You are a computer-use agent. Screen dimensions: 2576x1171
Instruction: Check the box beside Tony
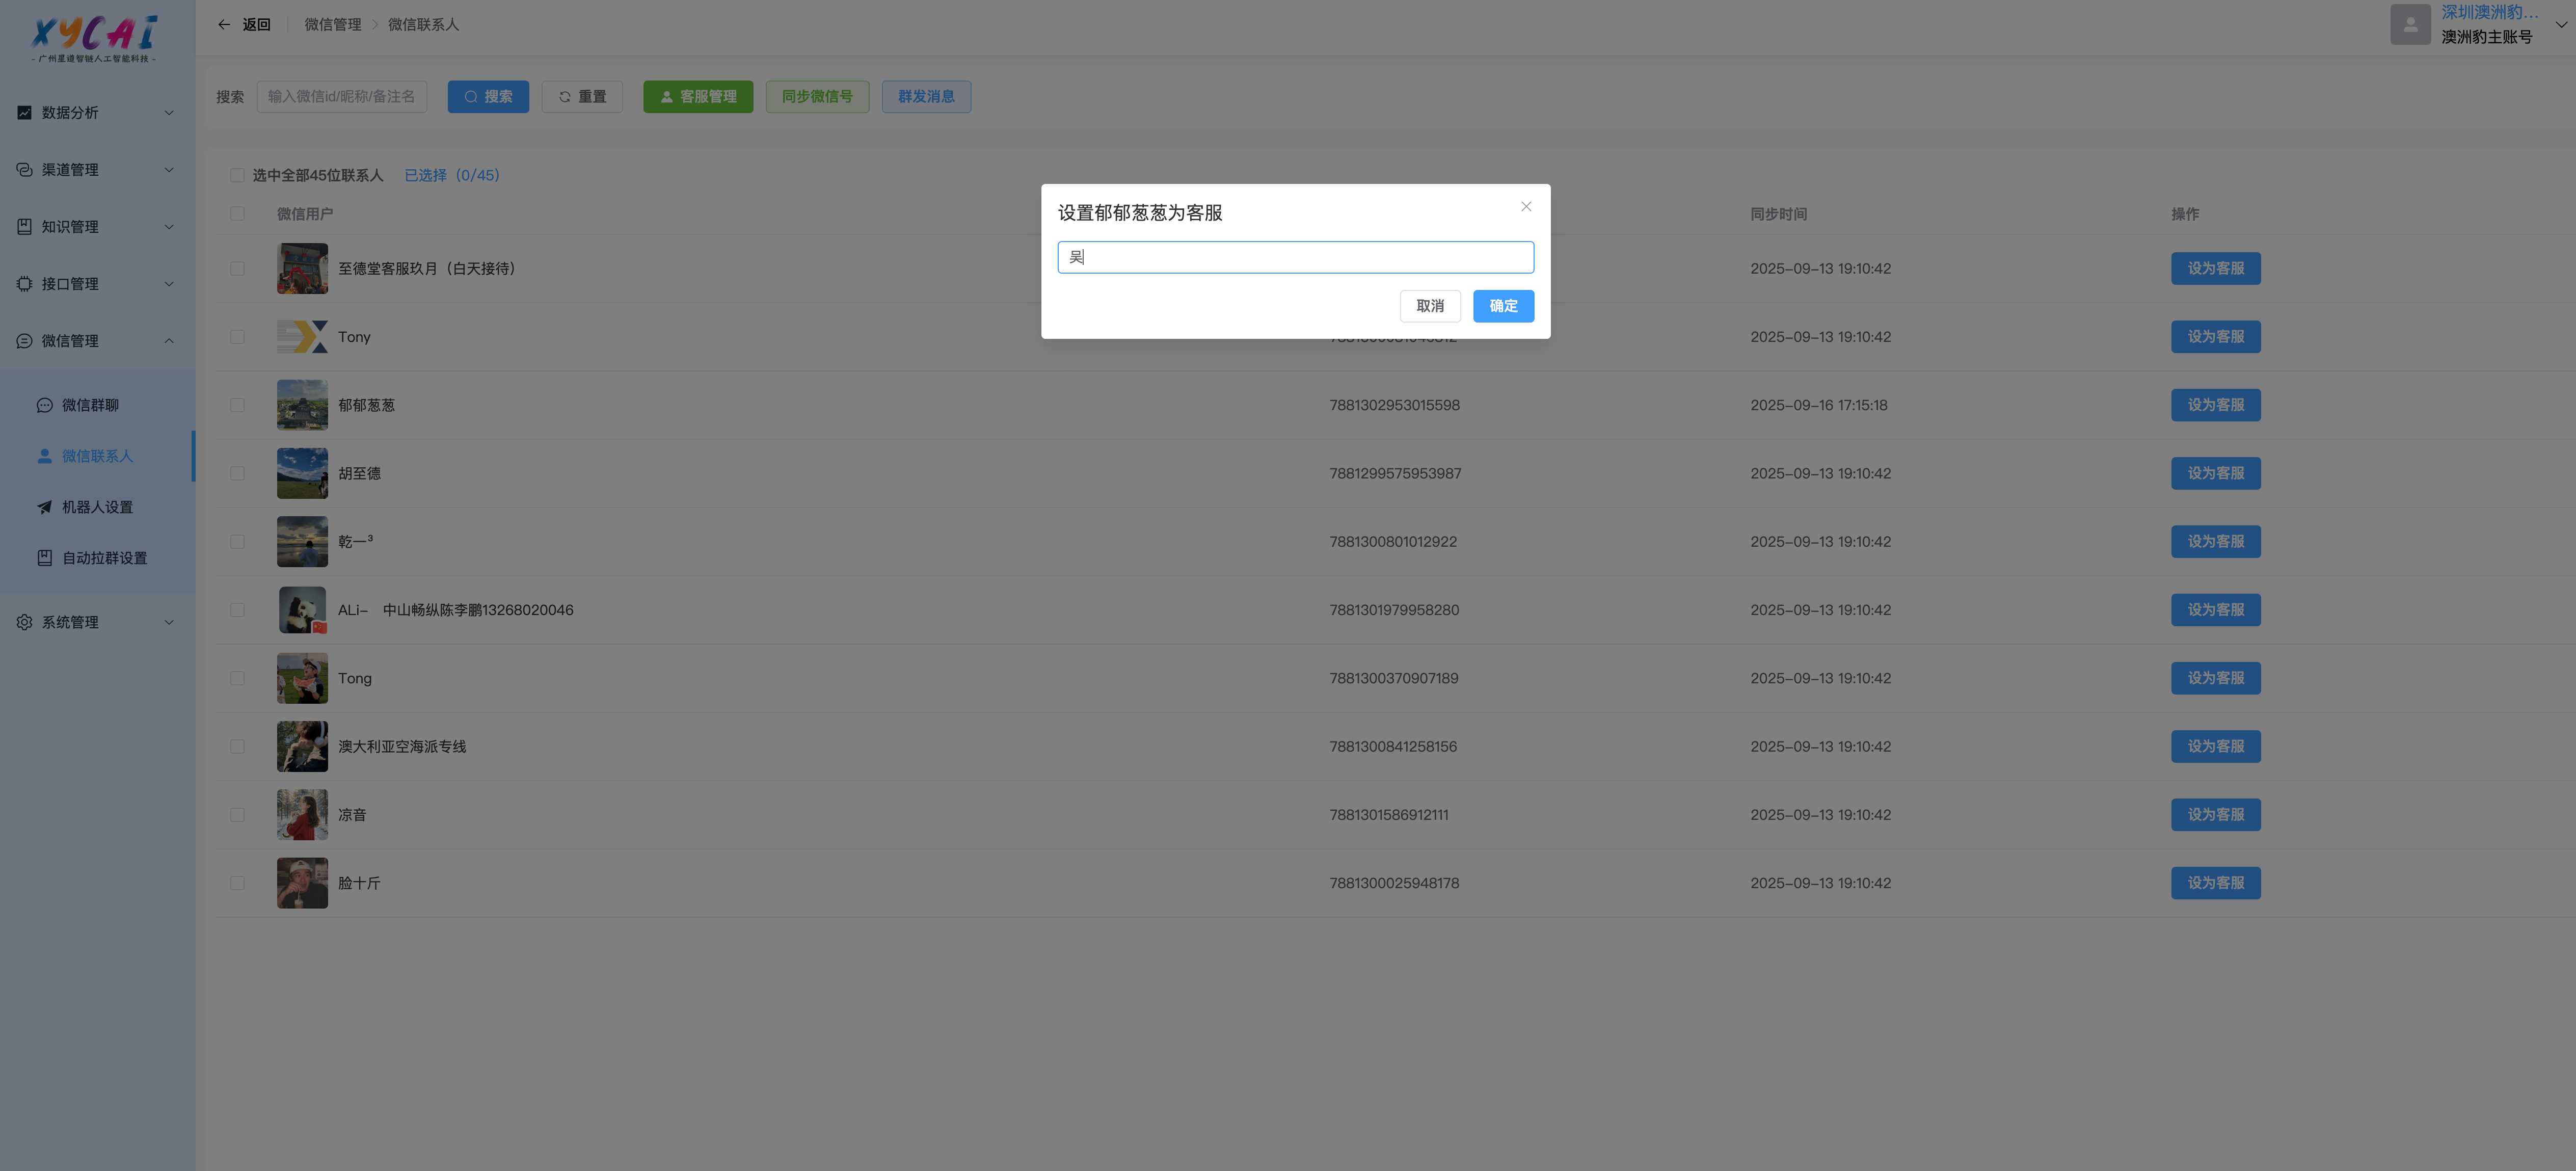[237, 337]
